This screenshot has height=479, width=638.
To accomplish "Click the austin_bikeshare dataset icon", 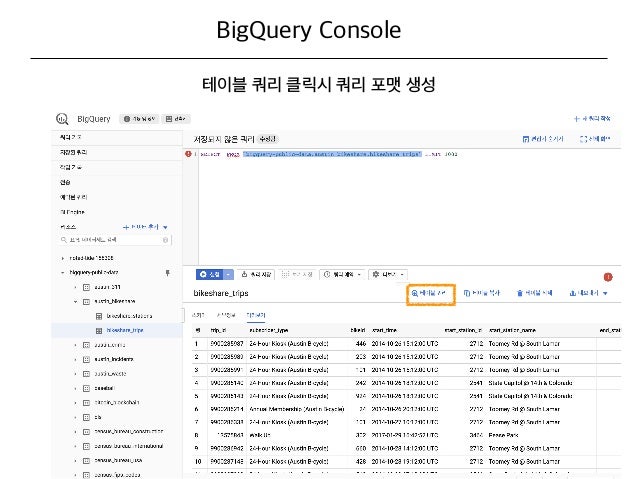I will (86, 302).
